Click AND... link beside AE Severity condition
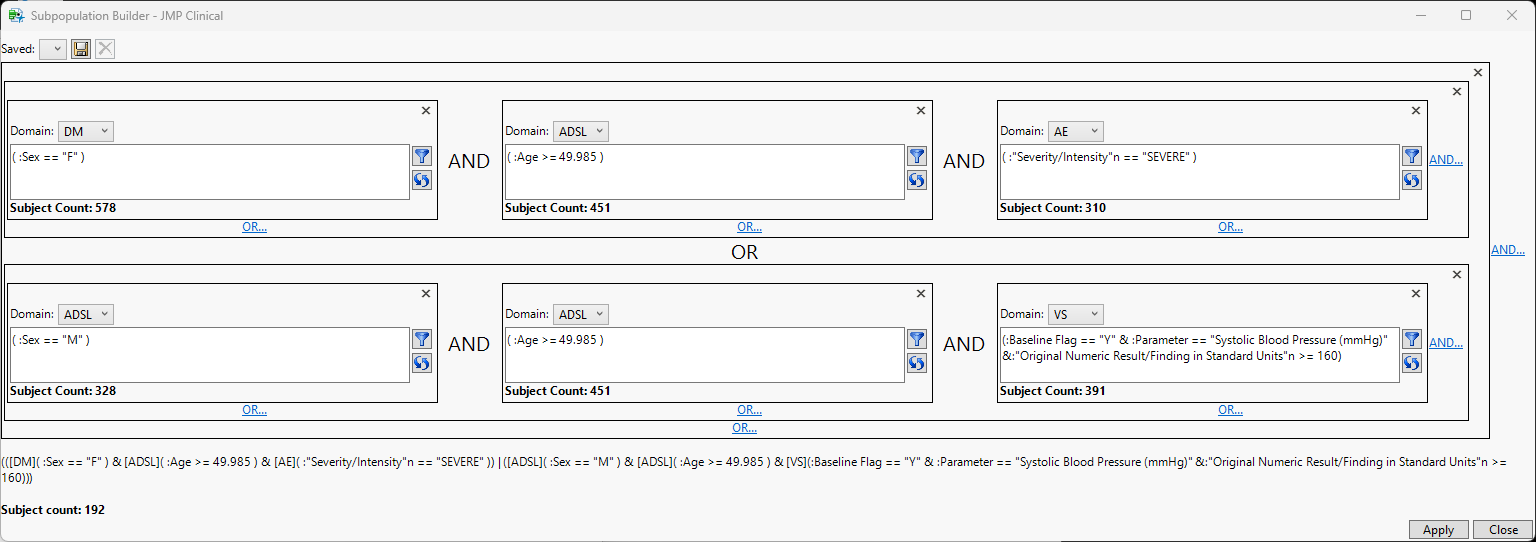 tap(1445, 160)
